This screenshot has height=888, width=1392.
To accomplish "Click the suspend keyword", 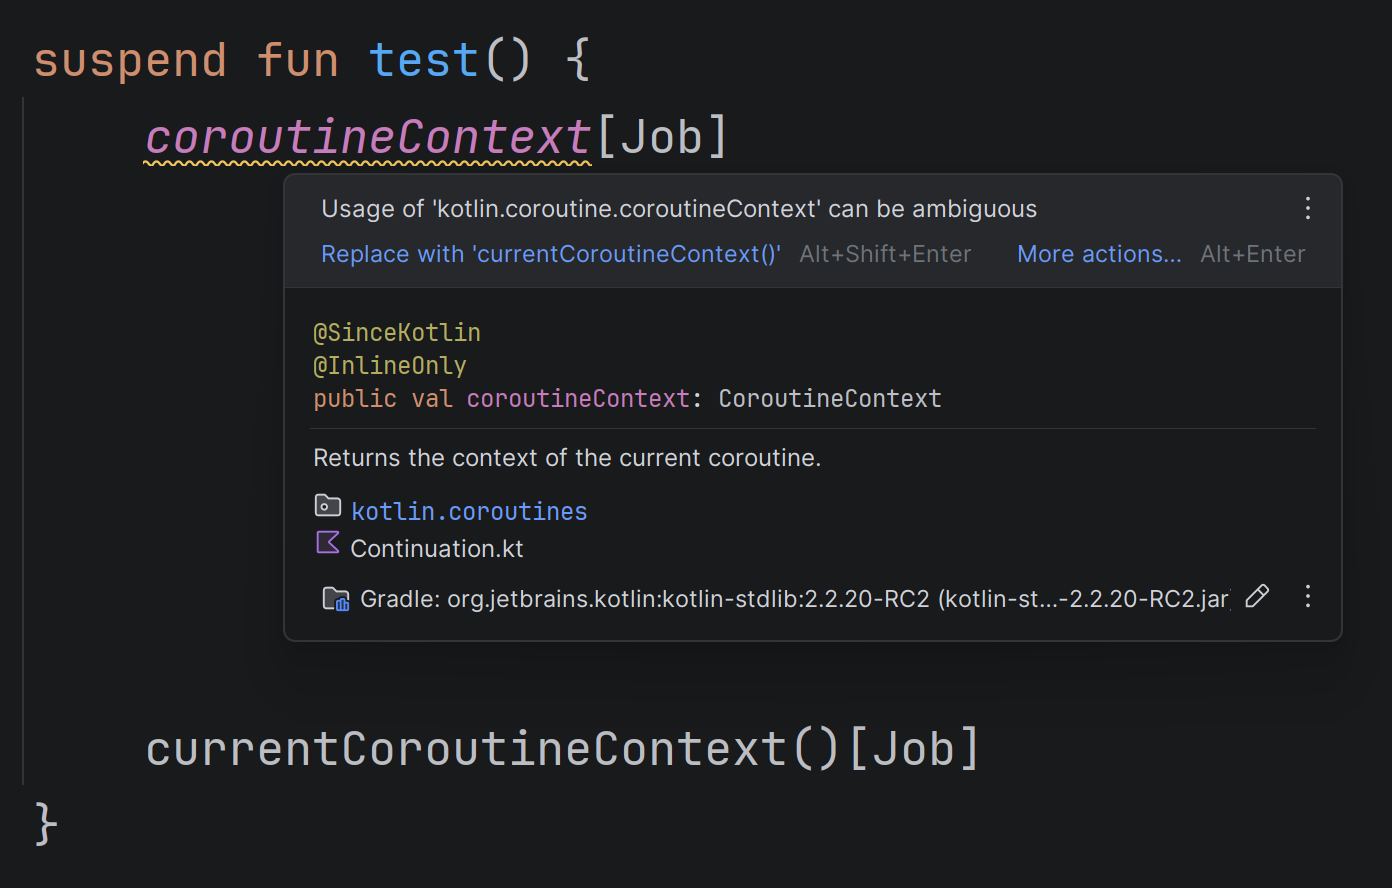I will tap(130, 60).
